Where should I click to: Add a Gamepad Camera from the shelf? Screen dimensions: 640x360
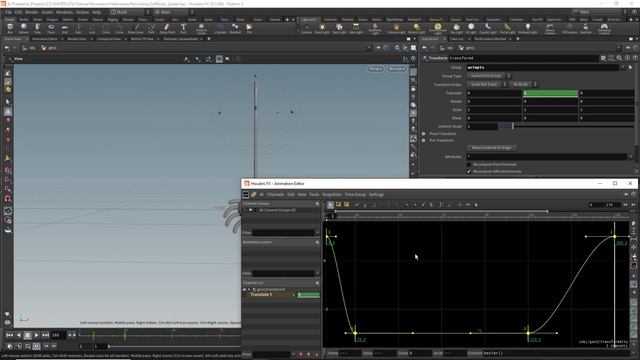[604, 29]
